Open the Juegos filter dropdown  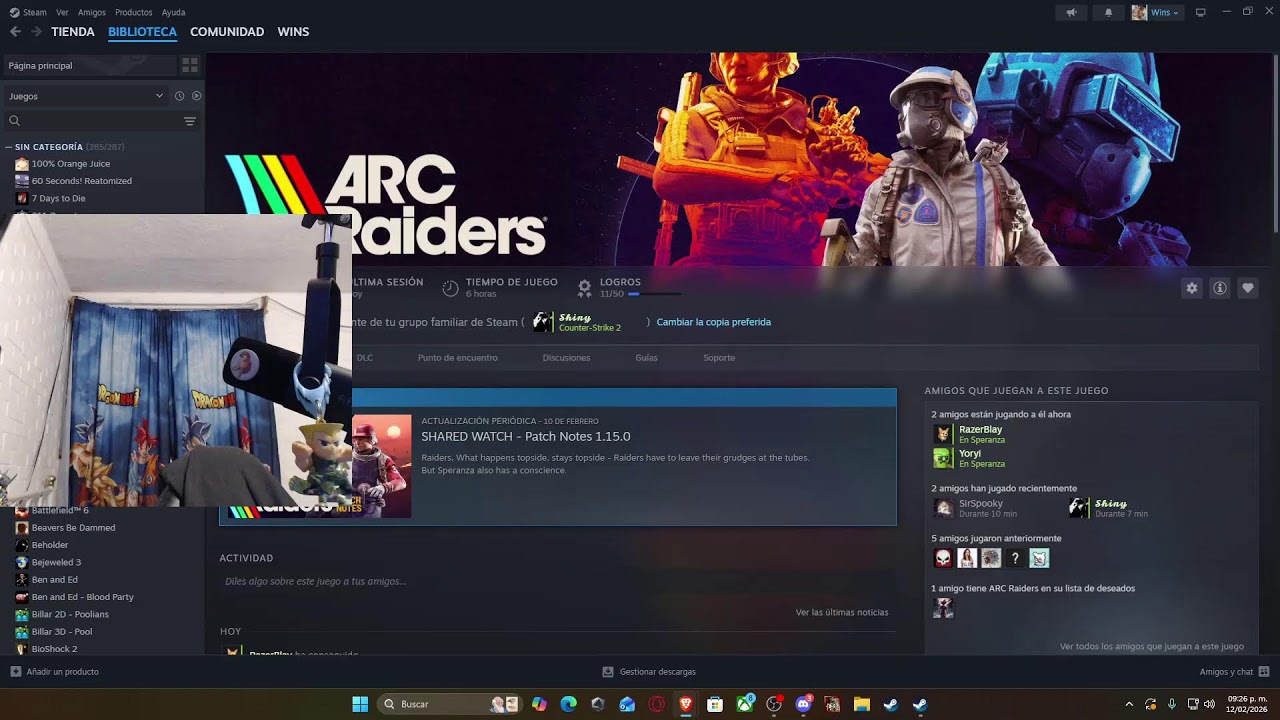86,96
